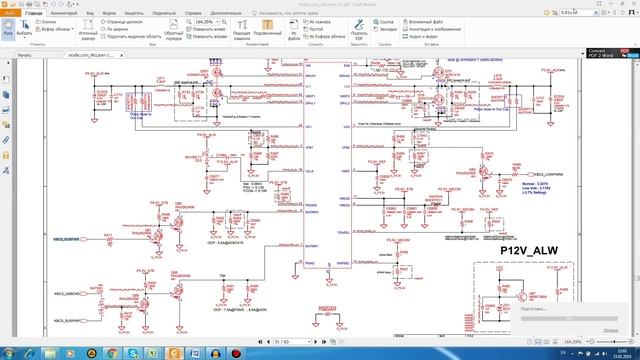Click Отмена in the Подготовка popup
This screenshot has height=360, width=640.
pos(610,330)
